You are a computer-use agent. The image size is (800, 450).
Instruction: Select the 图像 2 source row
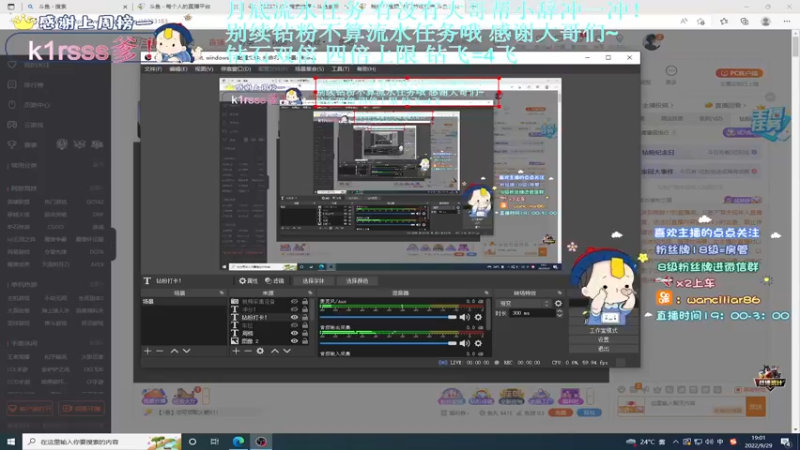(270, 341)
